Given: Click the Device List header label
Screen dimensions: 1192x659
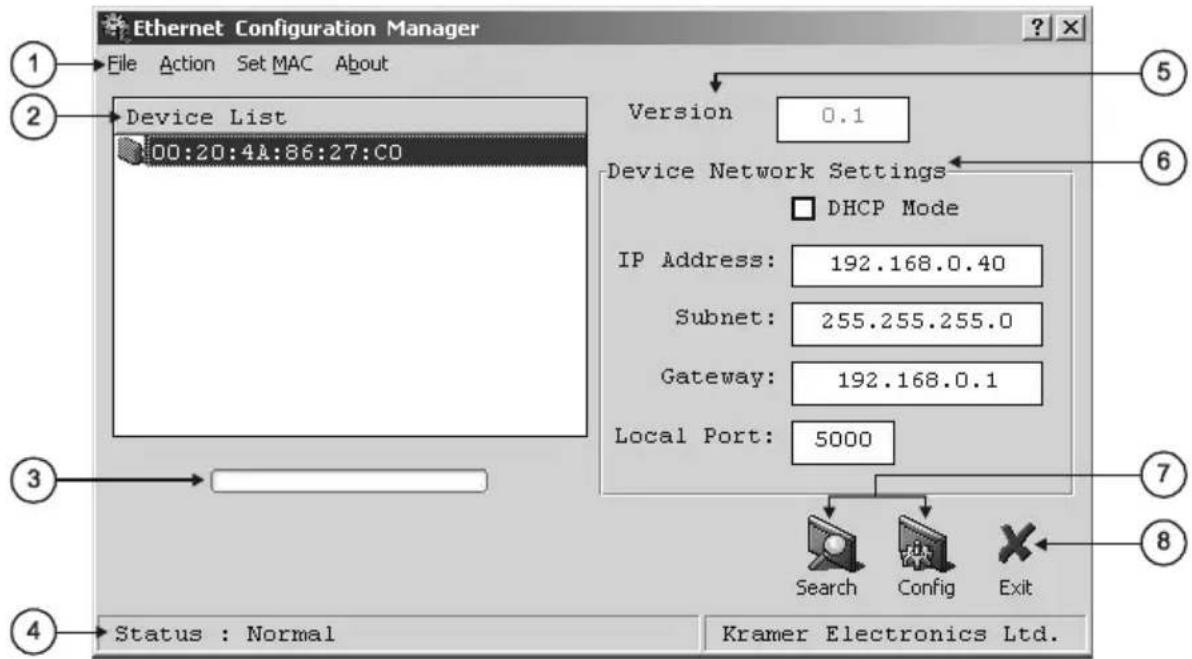Looking at the screenshot, I should point(206,118).
